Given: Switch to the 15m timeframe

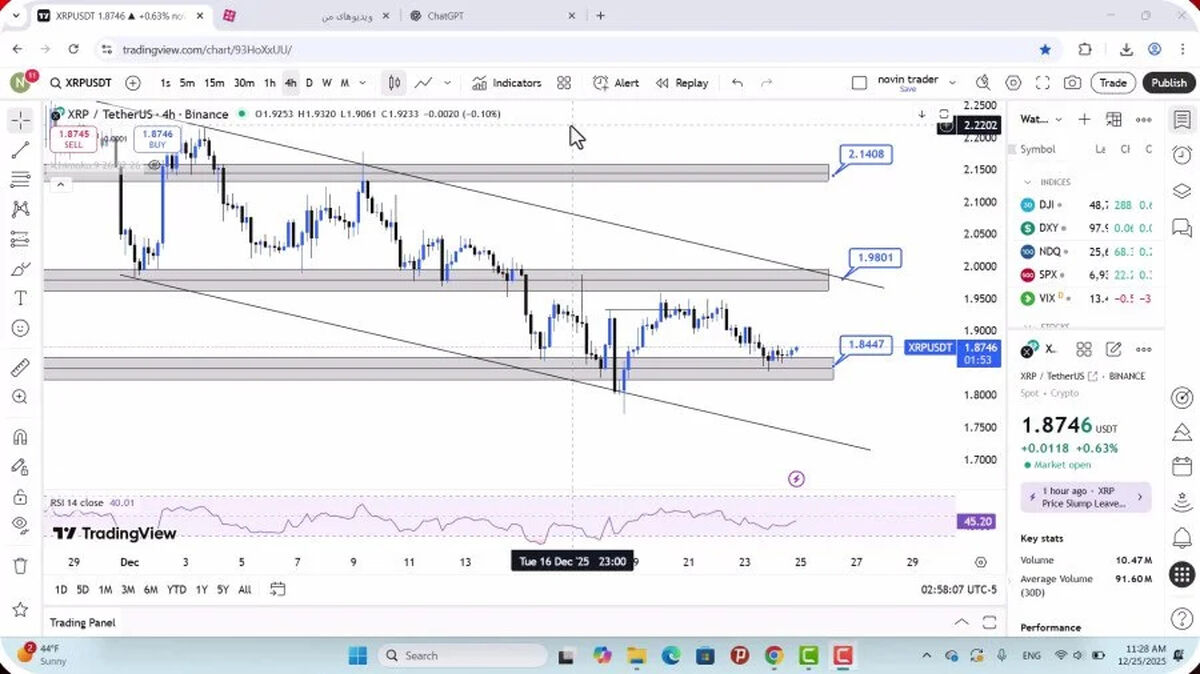Looking at the screenshot, I should 214,83.
